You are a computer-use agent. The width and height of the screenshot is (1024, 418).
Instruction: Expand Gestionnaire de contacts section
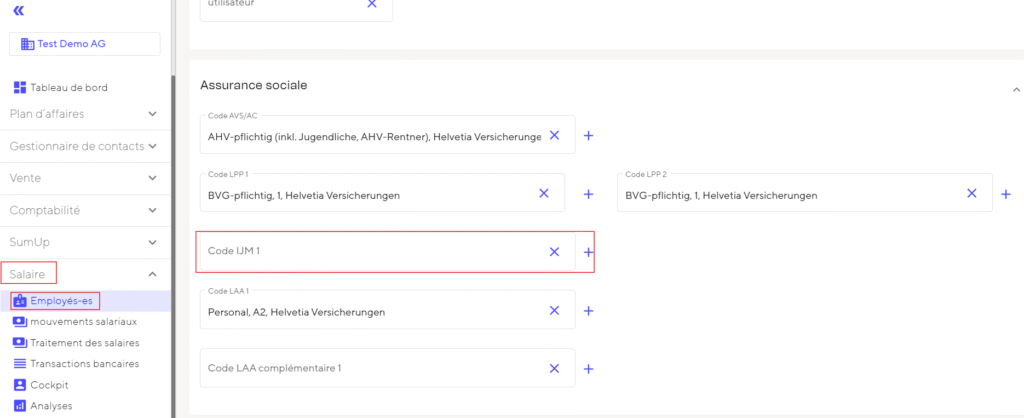[x=152, y=146]
